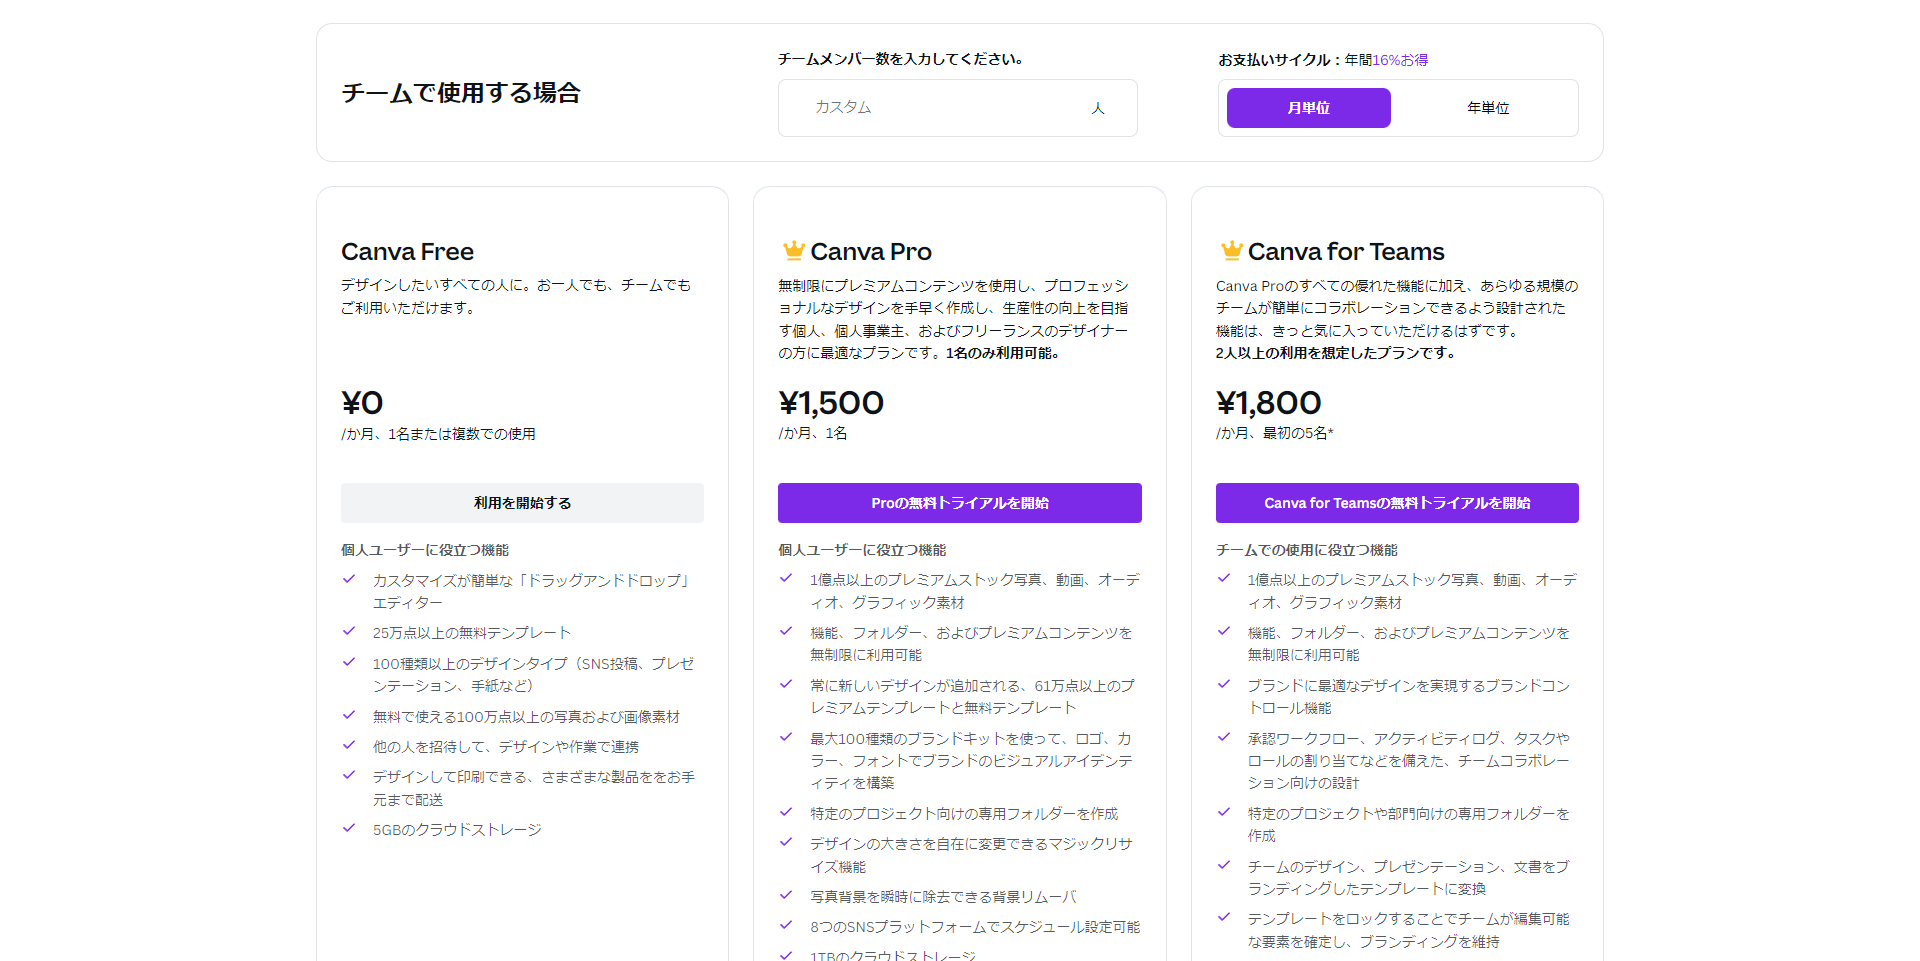
Task: Click 8つのSNSプラットフォームでスケジュール設定可能 text
Action: coord(975,927)
